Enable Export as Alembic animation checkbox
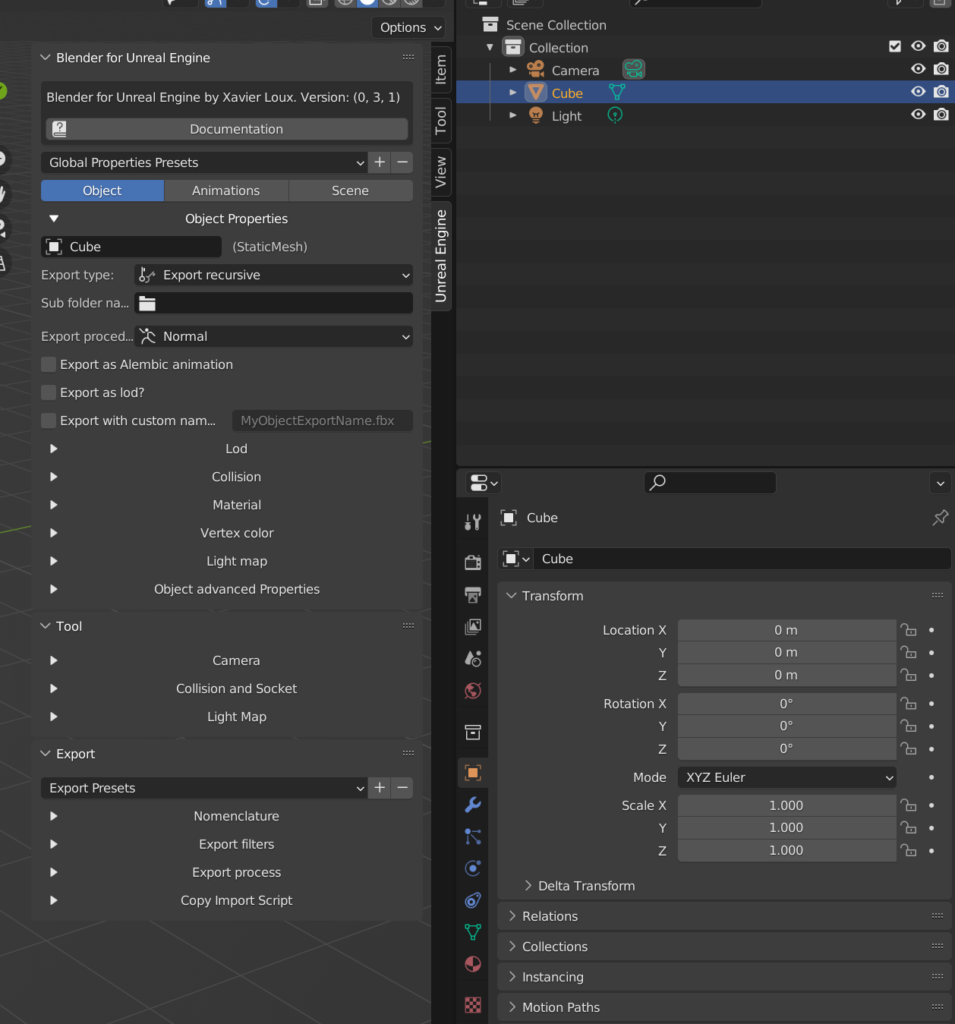 click(48, 364)
